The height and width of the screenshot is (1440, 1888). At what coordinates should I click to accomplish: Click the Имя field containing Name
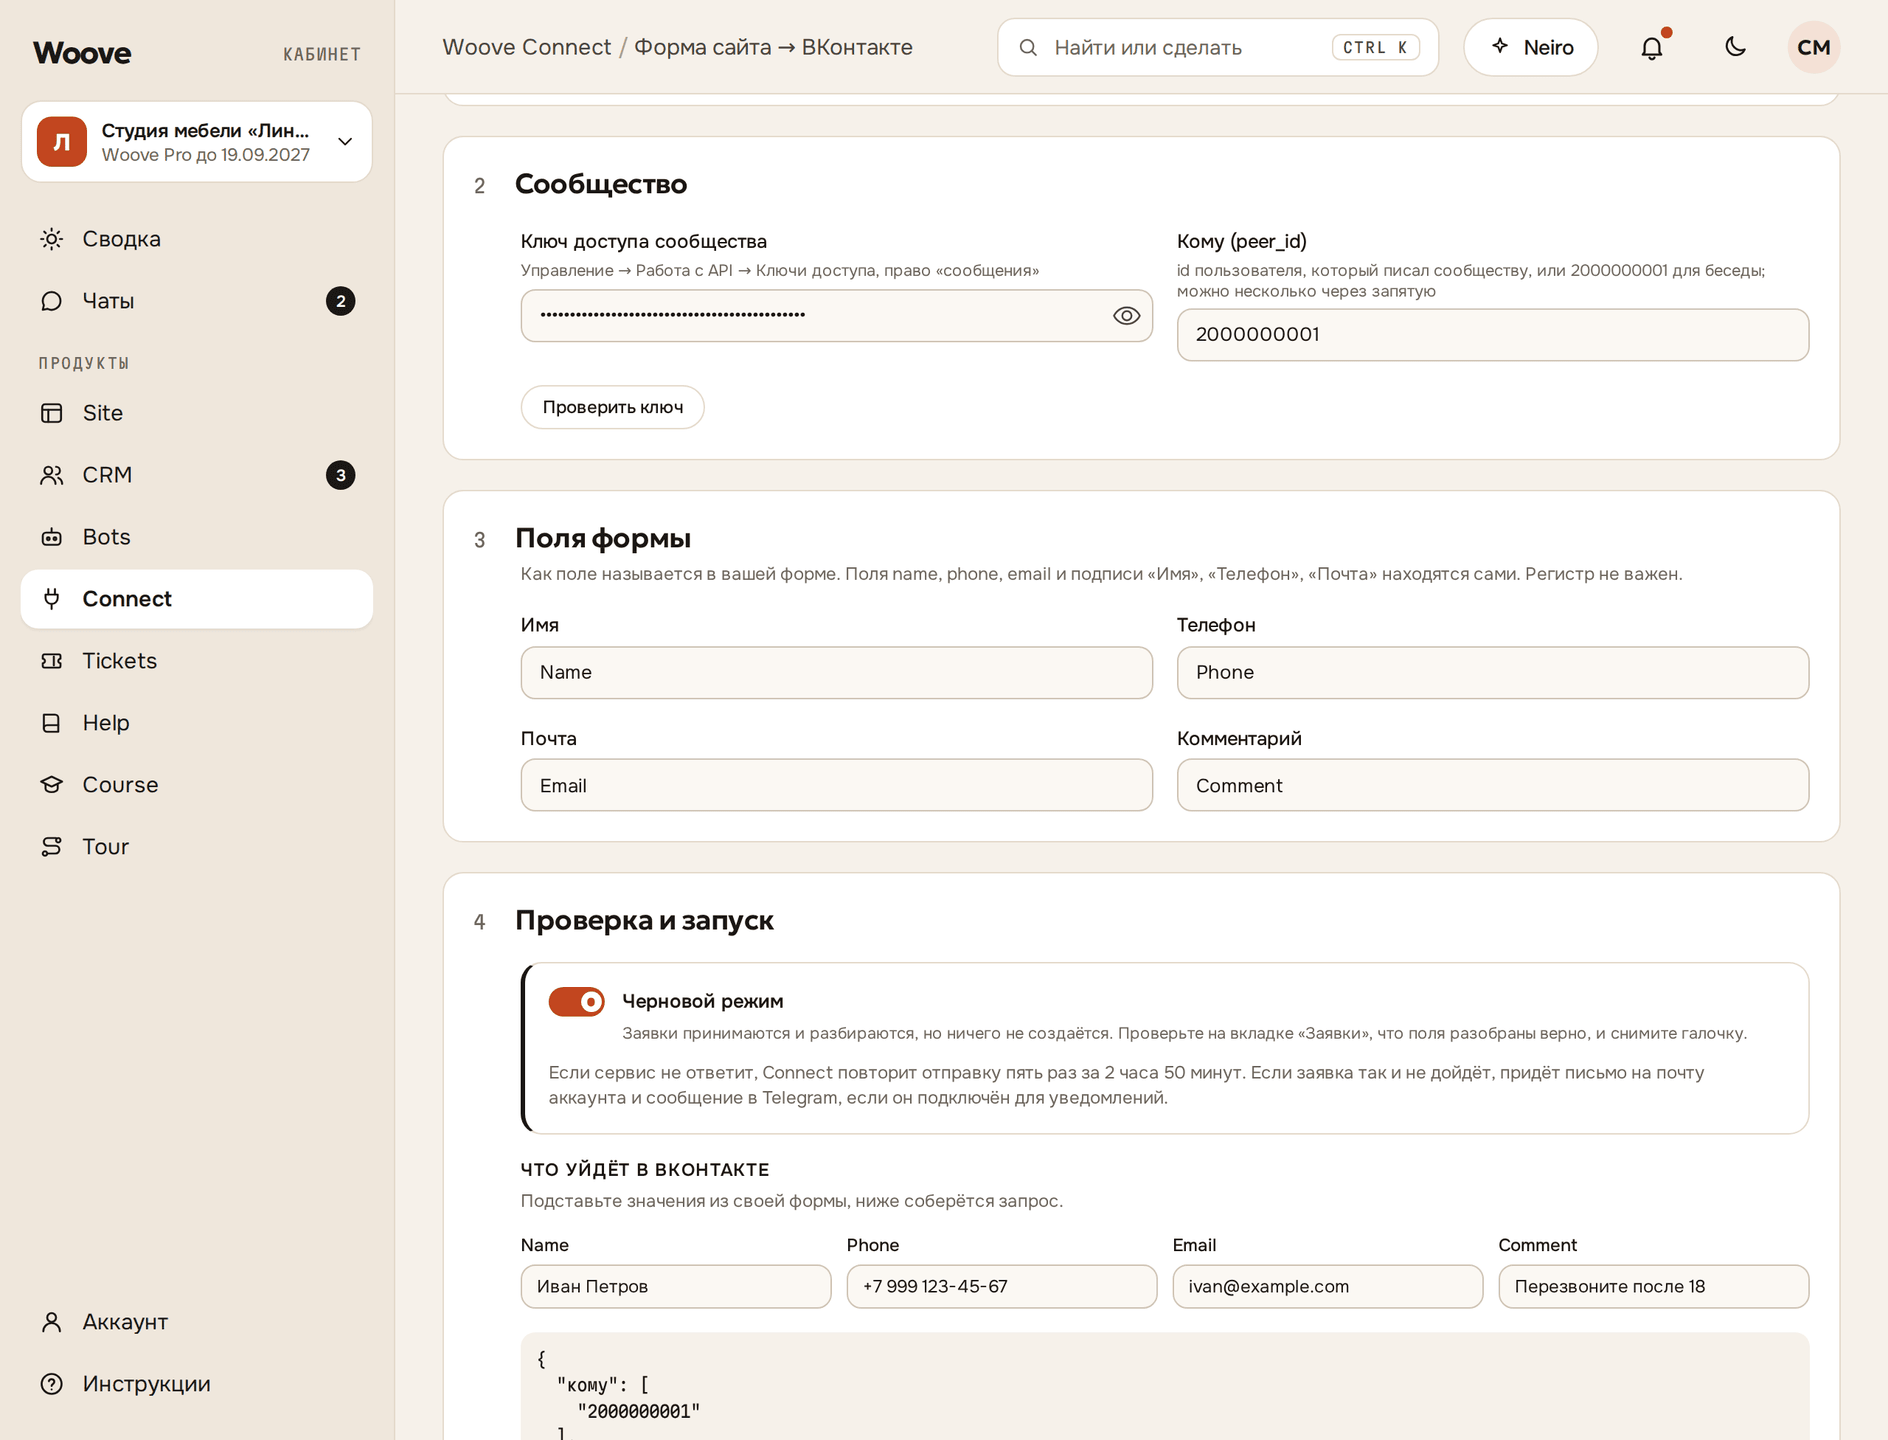837,673
